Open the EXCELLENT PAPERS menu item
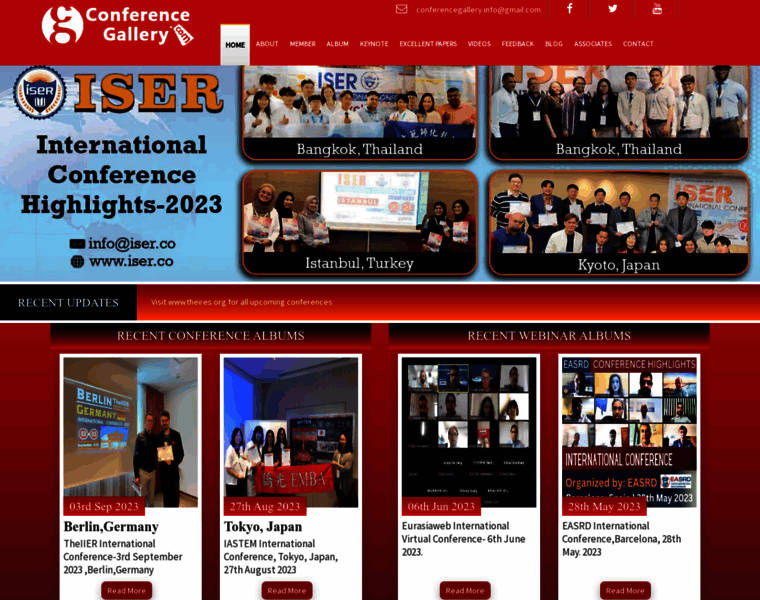 tap(428, 44)
